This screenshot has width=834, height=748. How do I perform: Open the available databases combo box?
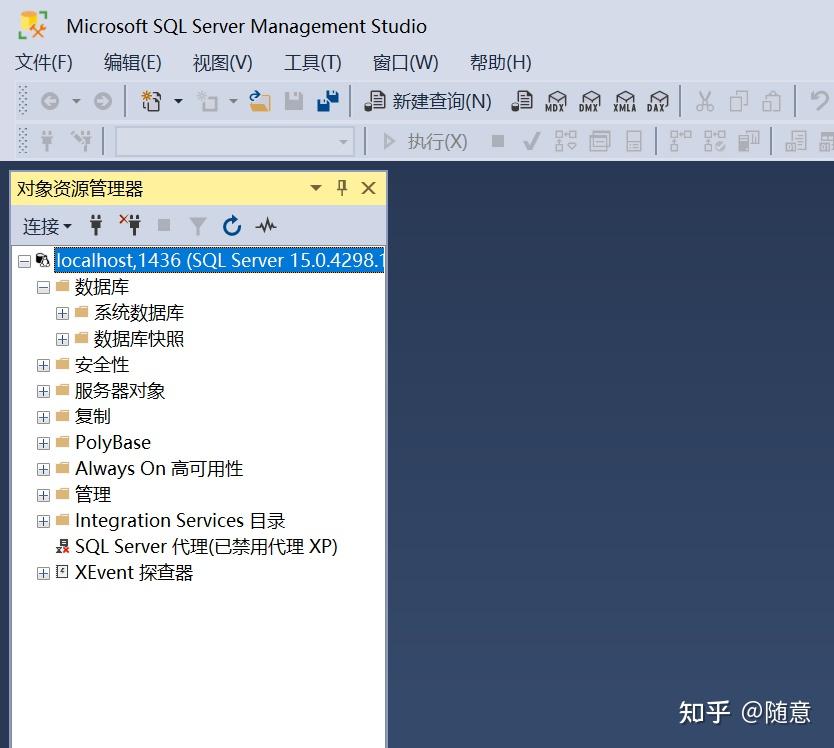(x=235, y=141)
